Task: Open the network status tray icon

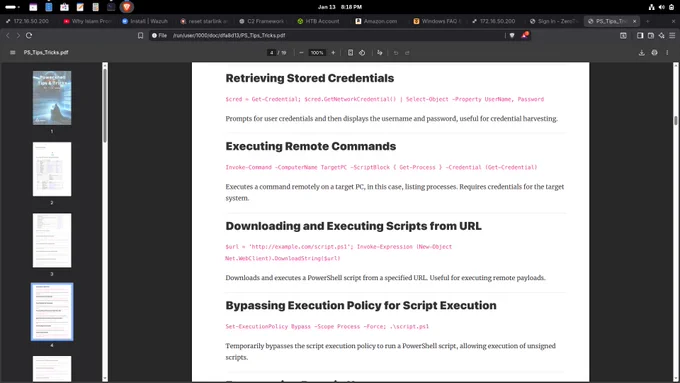Action: point(651,7)
